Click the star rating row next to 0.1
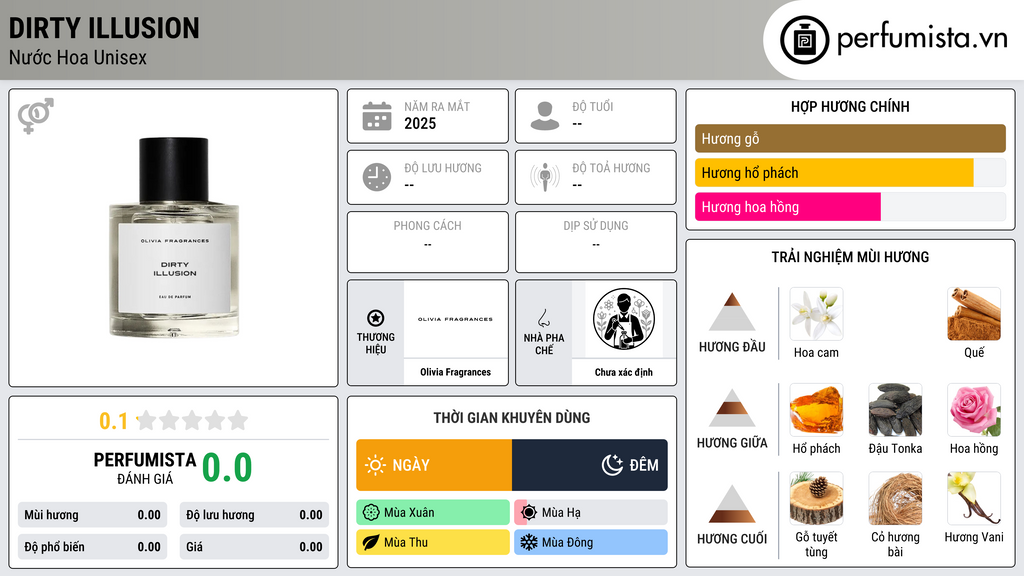The height and width of the screenshot is (576, 1024). tap(193, 421)
